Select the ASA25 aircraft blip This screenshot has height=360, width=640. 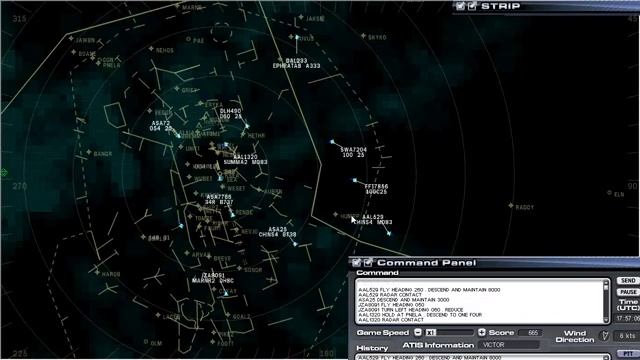click(x=295, y=244)
